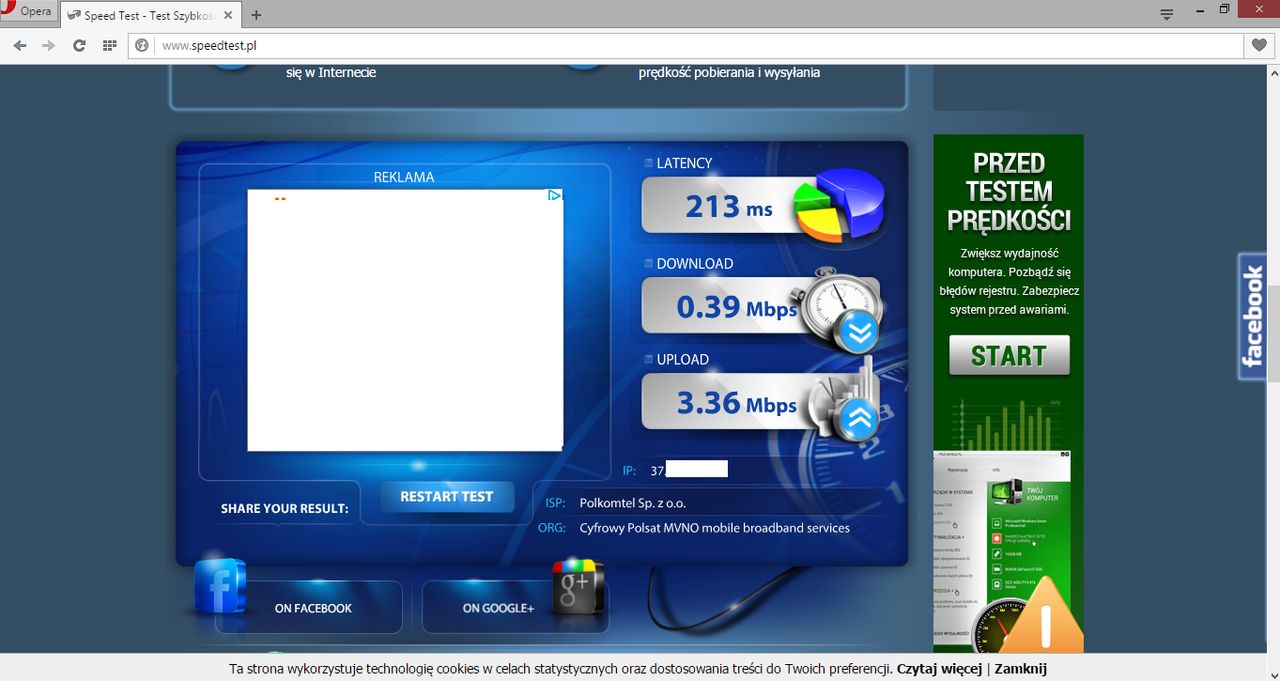This screenshot has width=1280, height=681.
Task: Click the REKLAMA ad label
Action: click(404, 177)
